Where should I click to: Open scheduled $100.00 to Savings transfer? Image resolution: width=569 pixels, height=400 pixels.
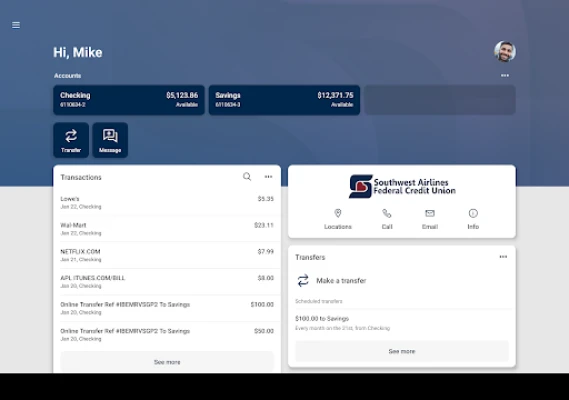coord(402,323)
